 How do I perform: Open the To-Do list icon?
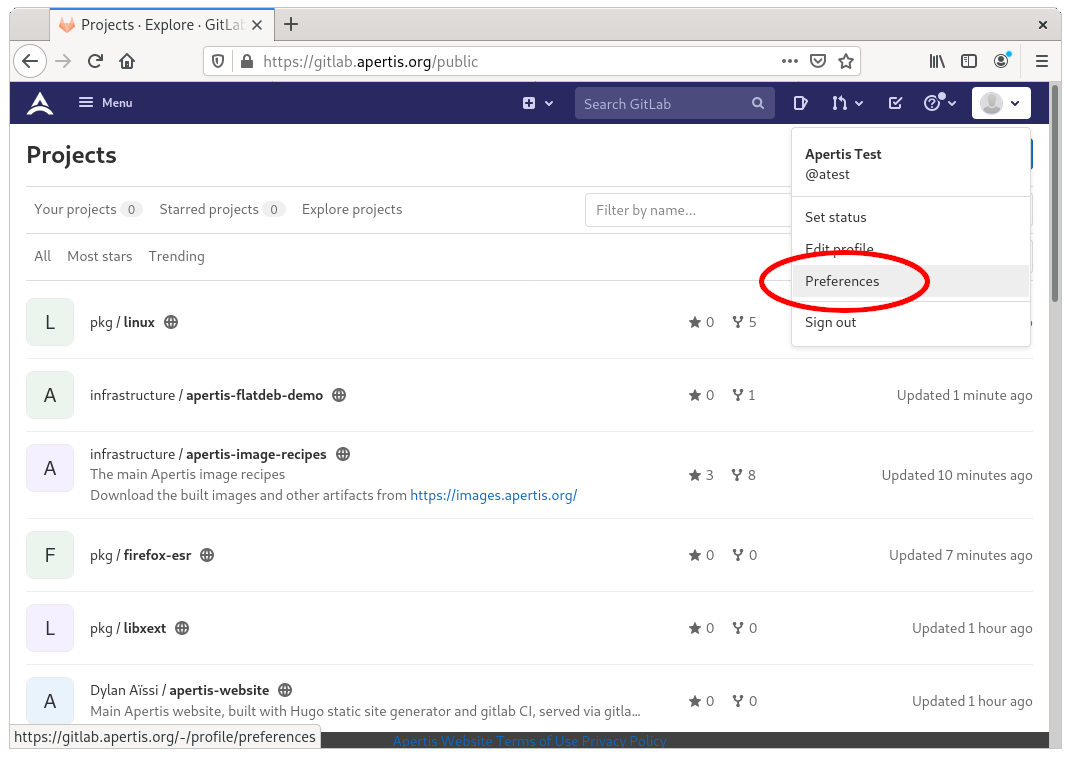click(x=895, y=103)
